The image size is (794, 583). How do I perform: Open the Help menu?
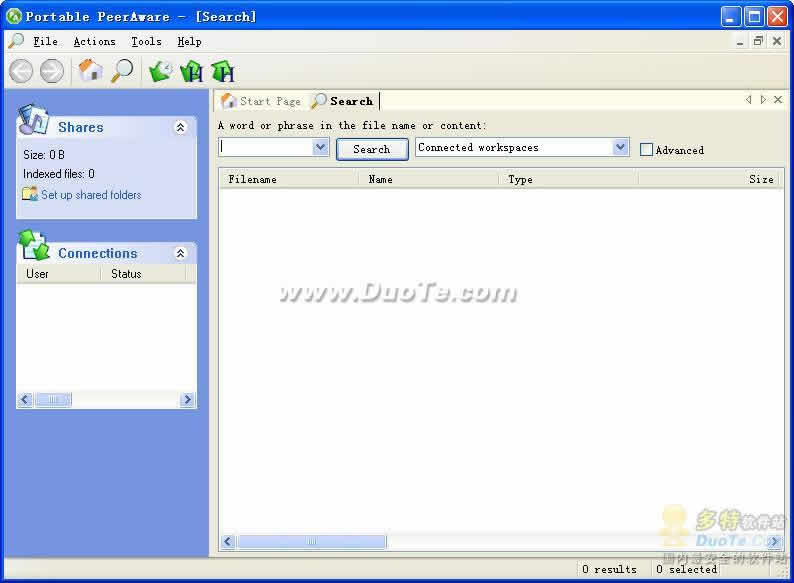[x=189, y=42]
